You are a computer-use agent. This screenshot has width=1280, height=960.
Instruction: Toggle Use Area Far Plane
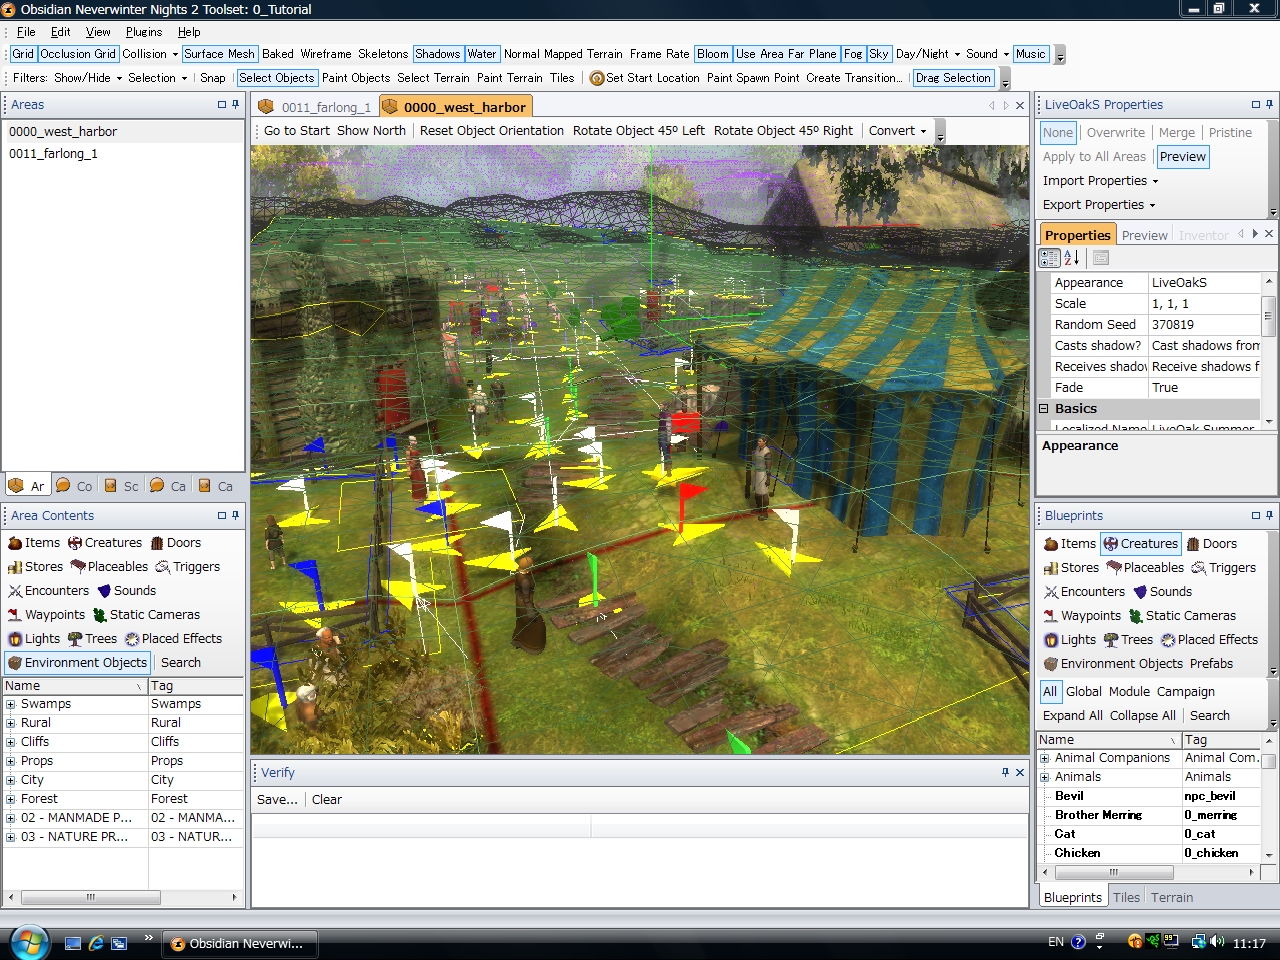(786, 54)
